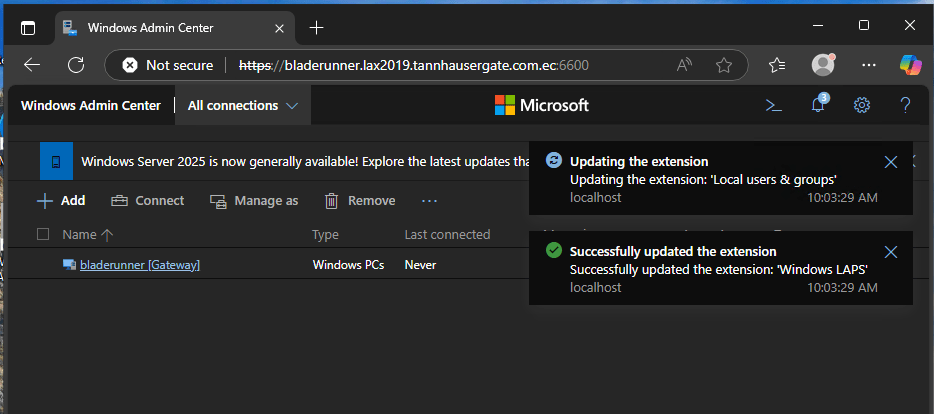Screen dimensions: 934x414
Task: Click the help question mark icon
Action: click(905, 105)
